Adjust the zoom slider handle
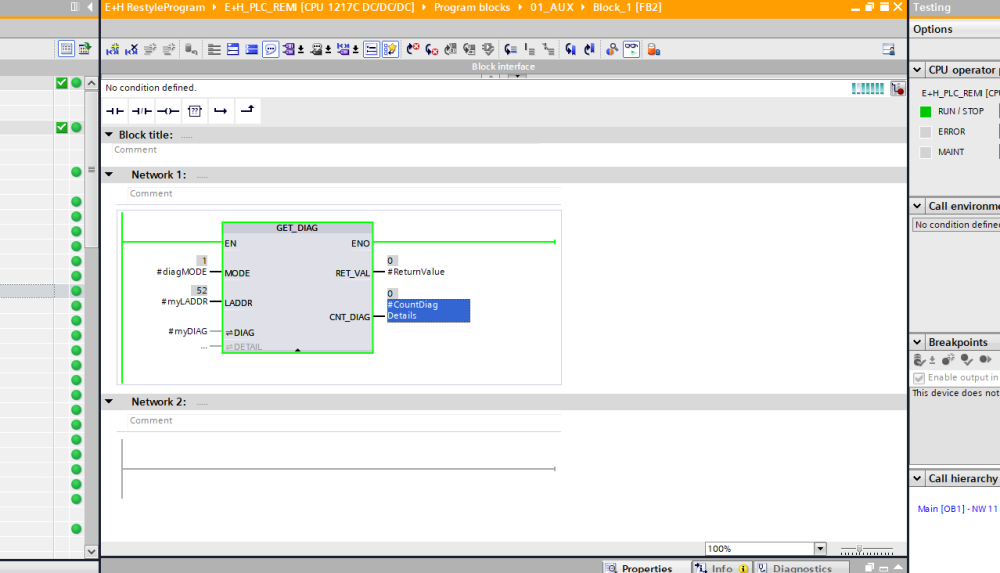This screenshot has height=573, width=1000. click(859, 549)
